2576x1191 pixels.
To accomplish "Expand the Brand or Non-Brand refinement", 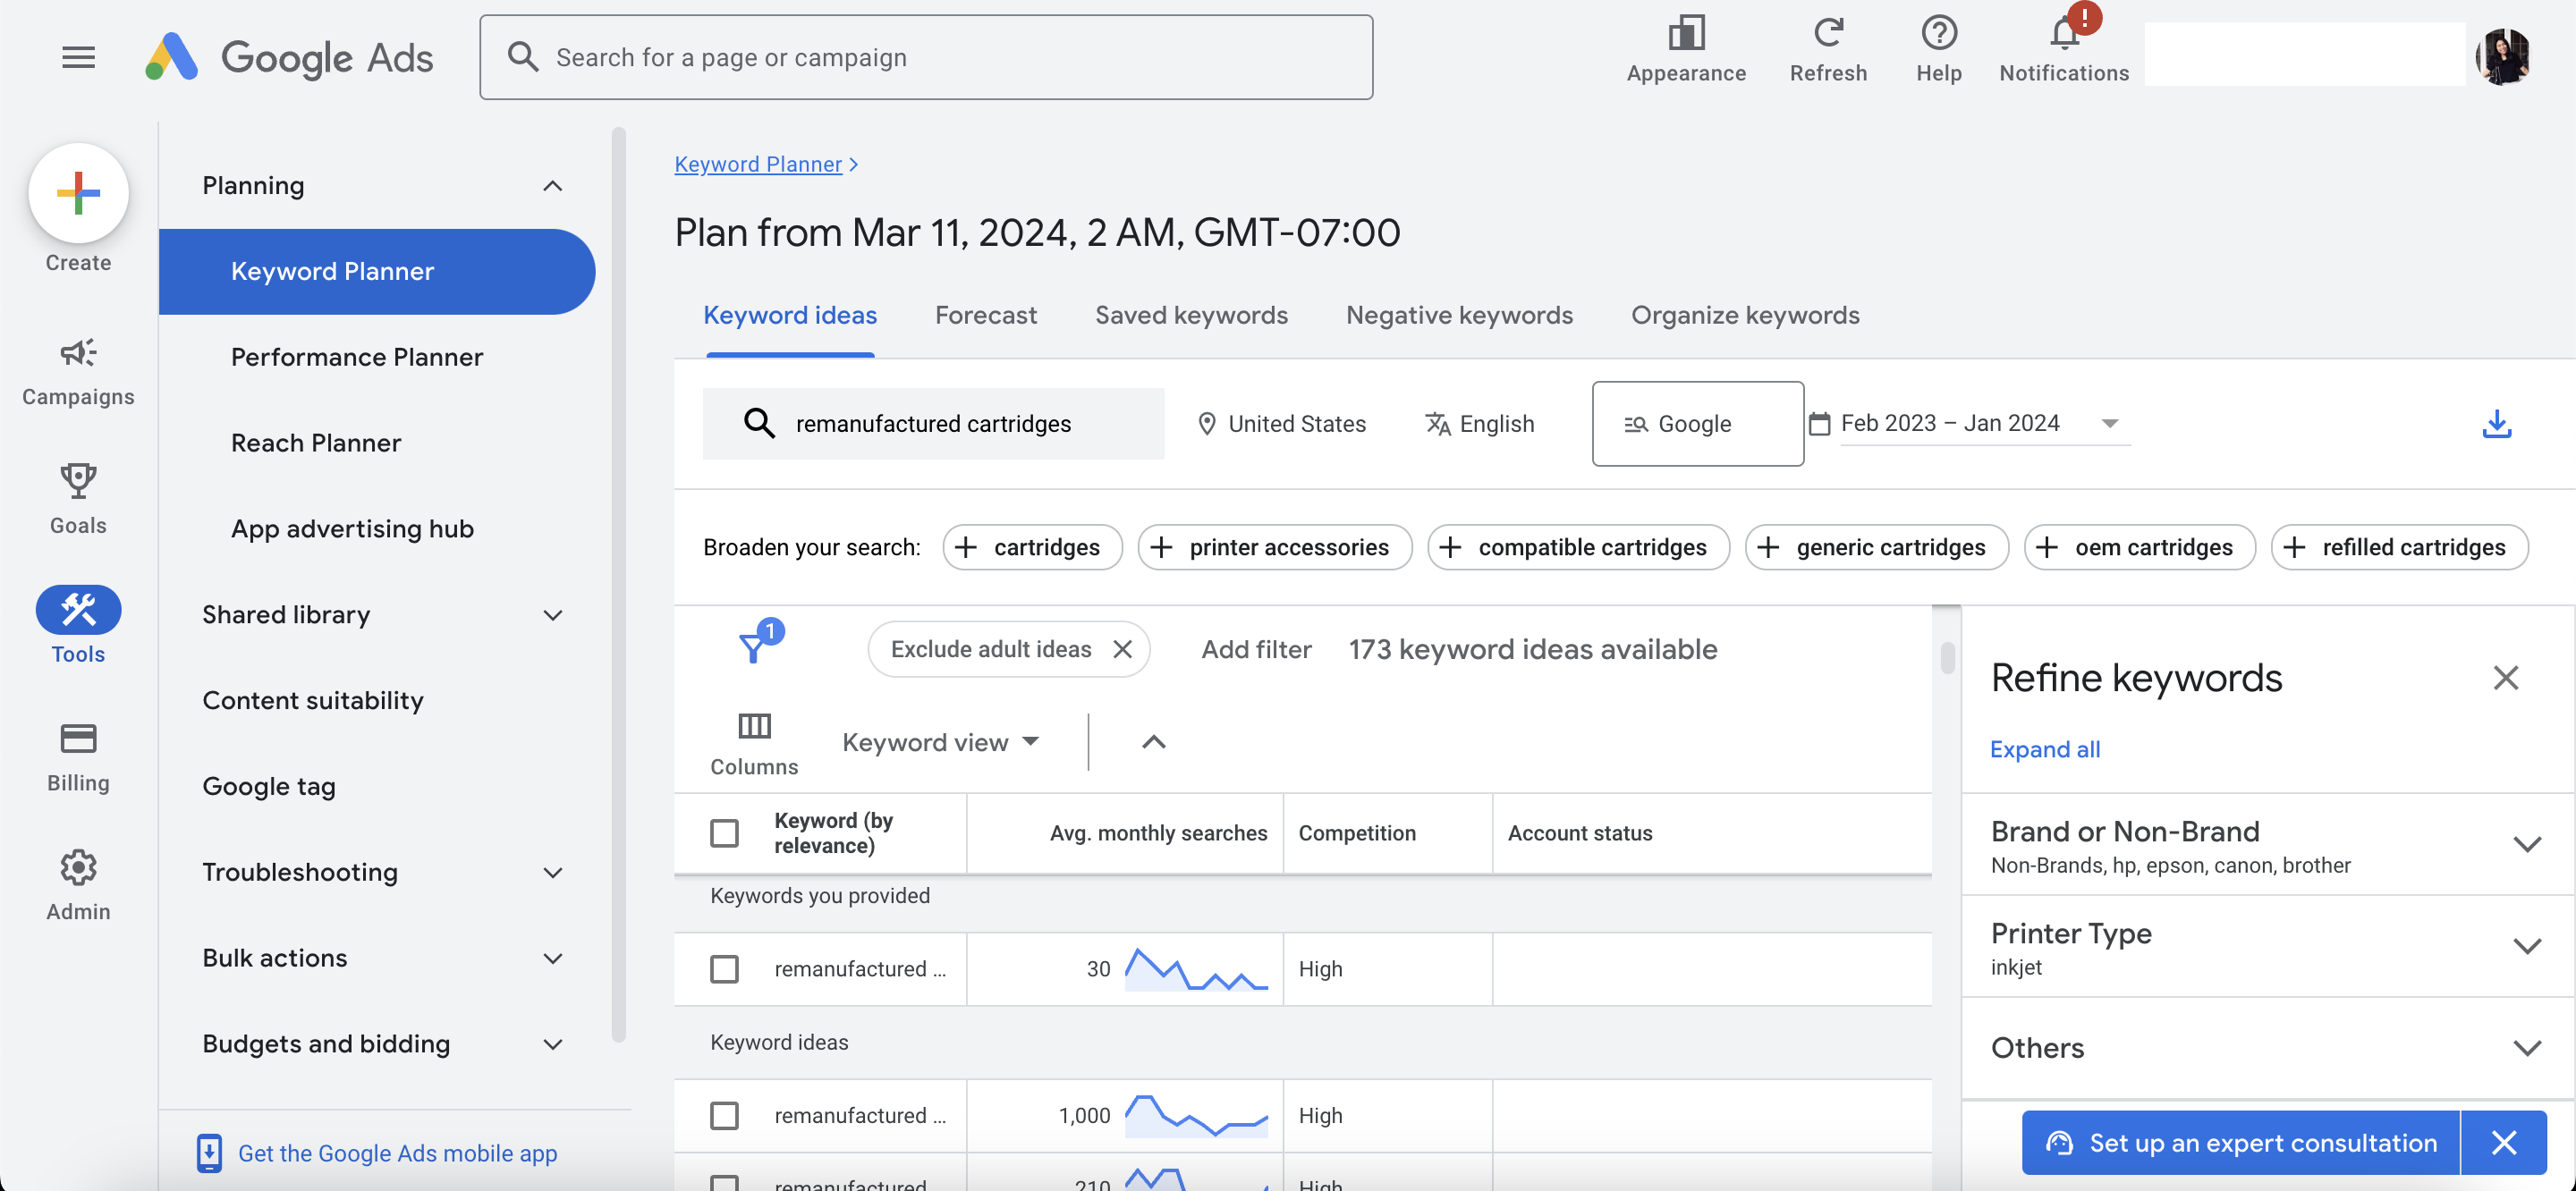I will [2526, 845].
